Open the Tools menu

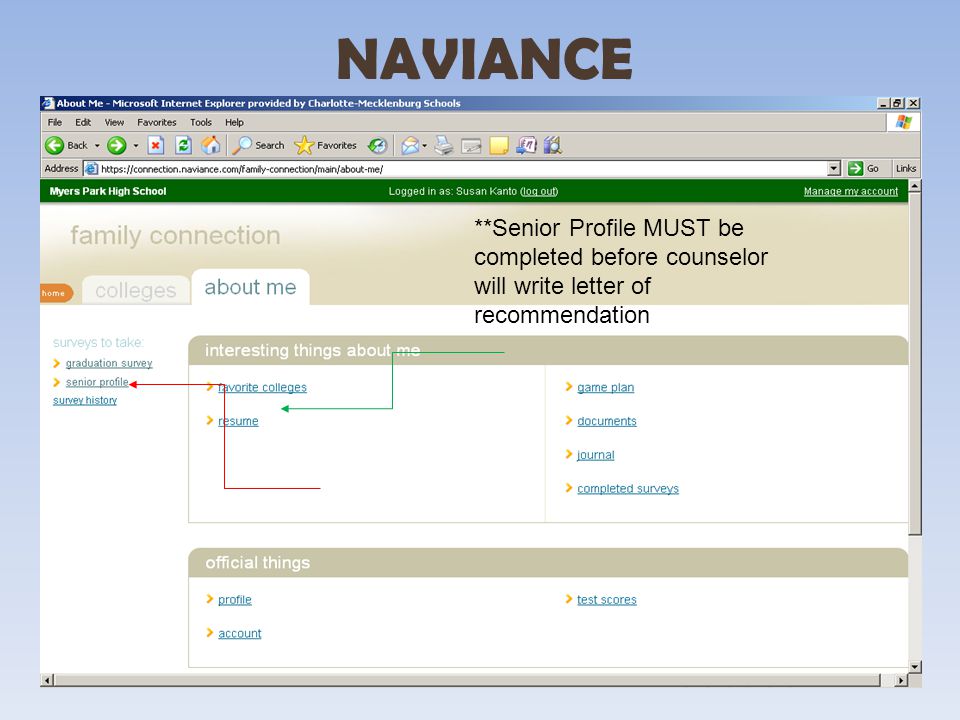click(201, 122)
